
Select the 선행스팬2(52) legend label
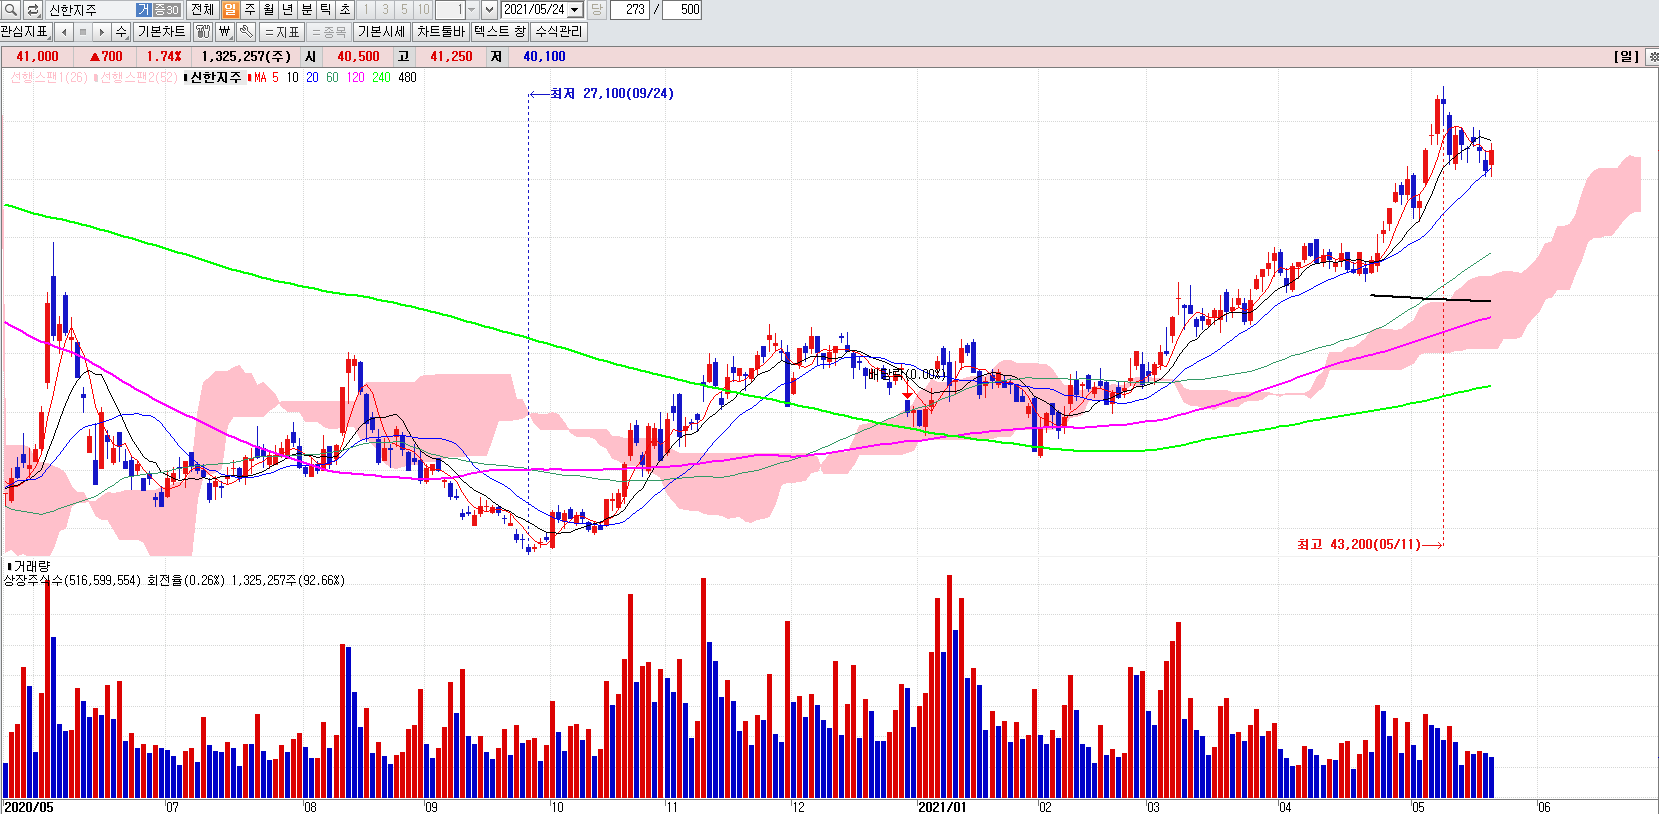pos(137,77)
